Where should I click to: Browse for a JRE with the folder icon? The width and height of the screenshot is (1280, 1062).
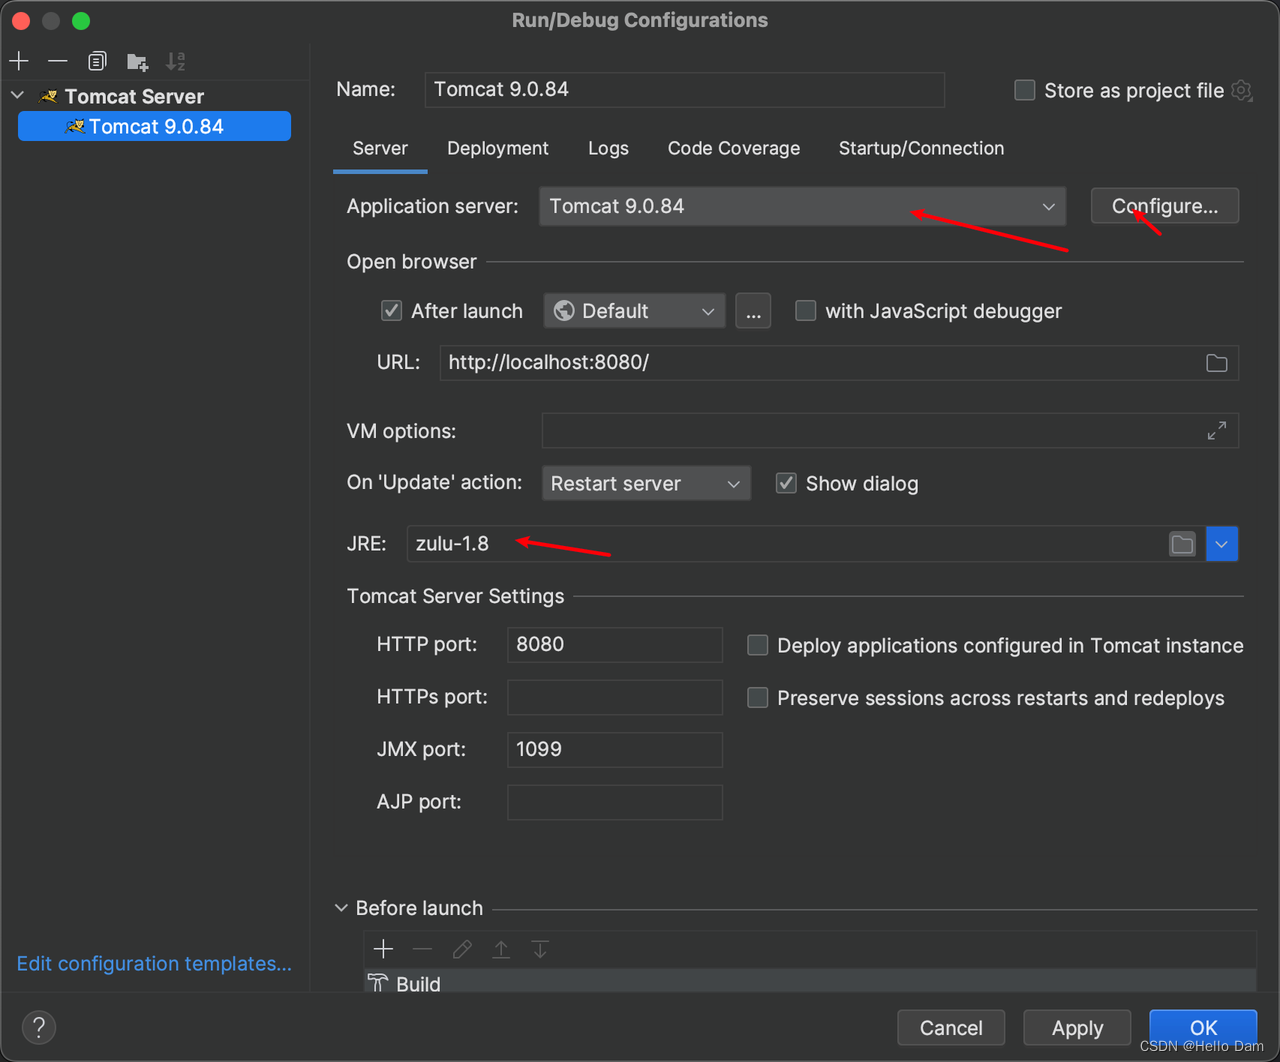click(x=1182, y=544)
